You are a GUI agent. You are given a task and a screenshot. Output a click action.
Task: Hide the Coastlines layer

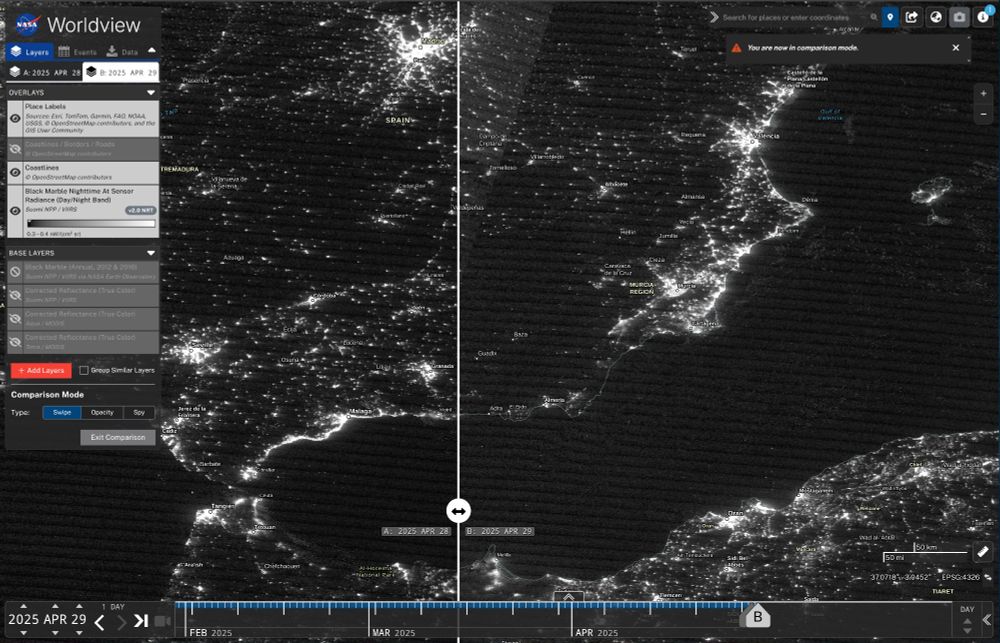click(x=15, y=172)
